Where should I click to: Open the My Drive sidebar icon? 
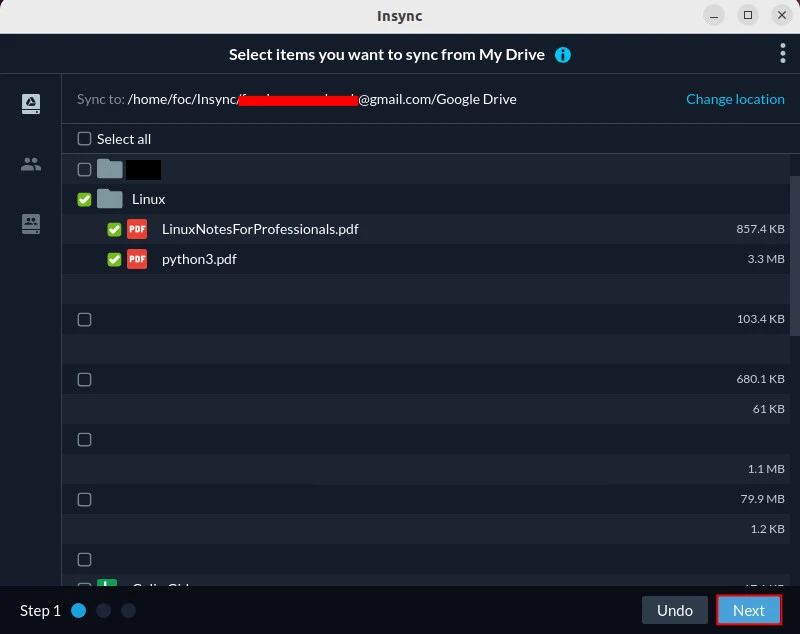pyautogui.click(x=31, y=104)
